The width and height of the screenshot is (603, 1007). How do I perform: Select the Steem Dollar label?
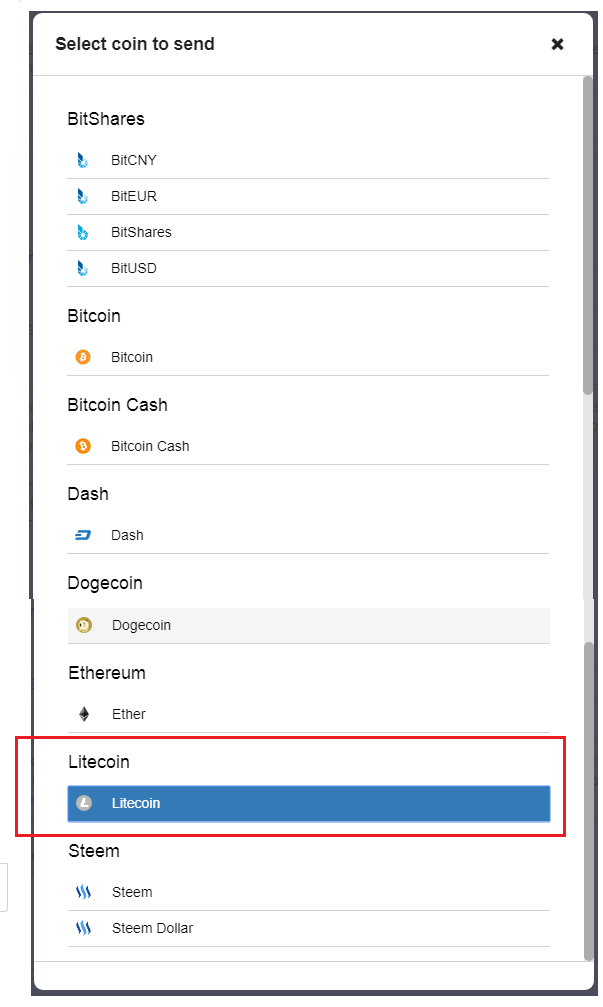[152, 928]
